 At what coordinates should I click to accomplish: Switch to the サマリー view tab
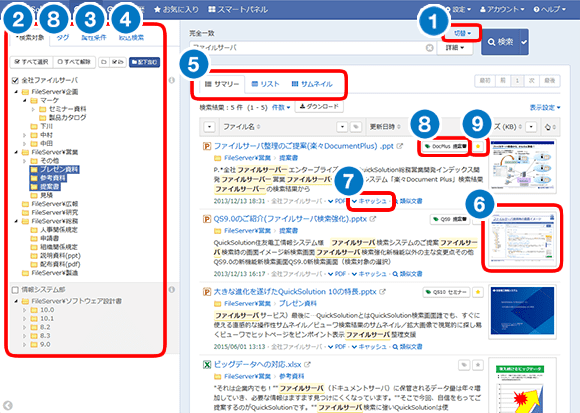click(x=222, y=84)
